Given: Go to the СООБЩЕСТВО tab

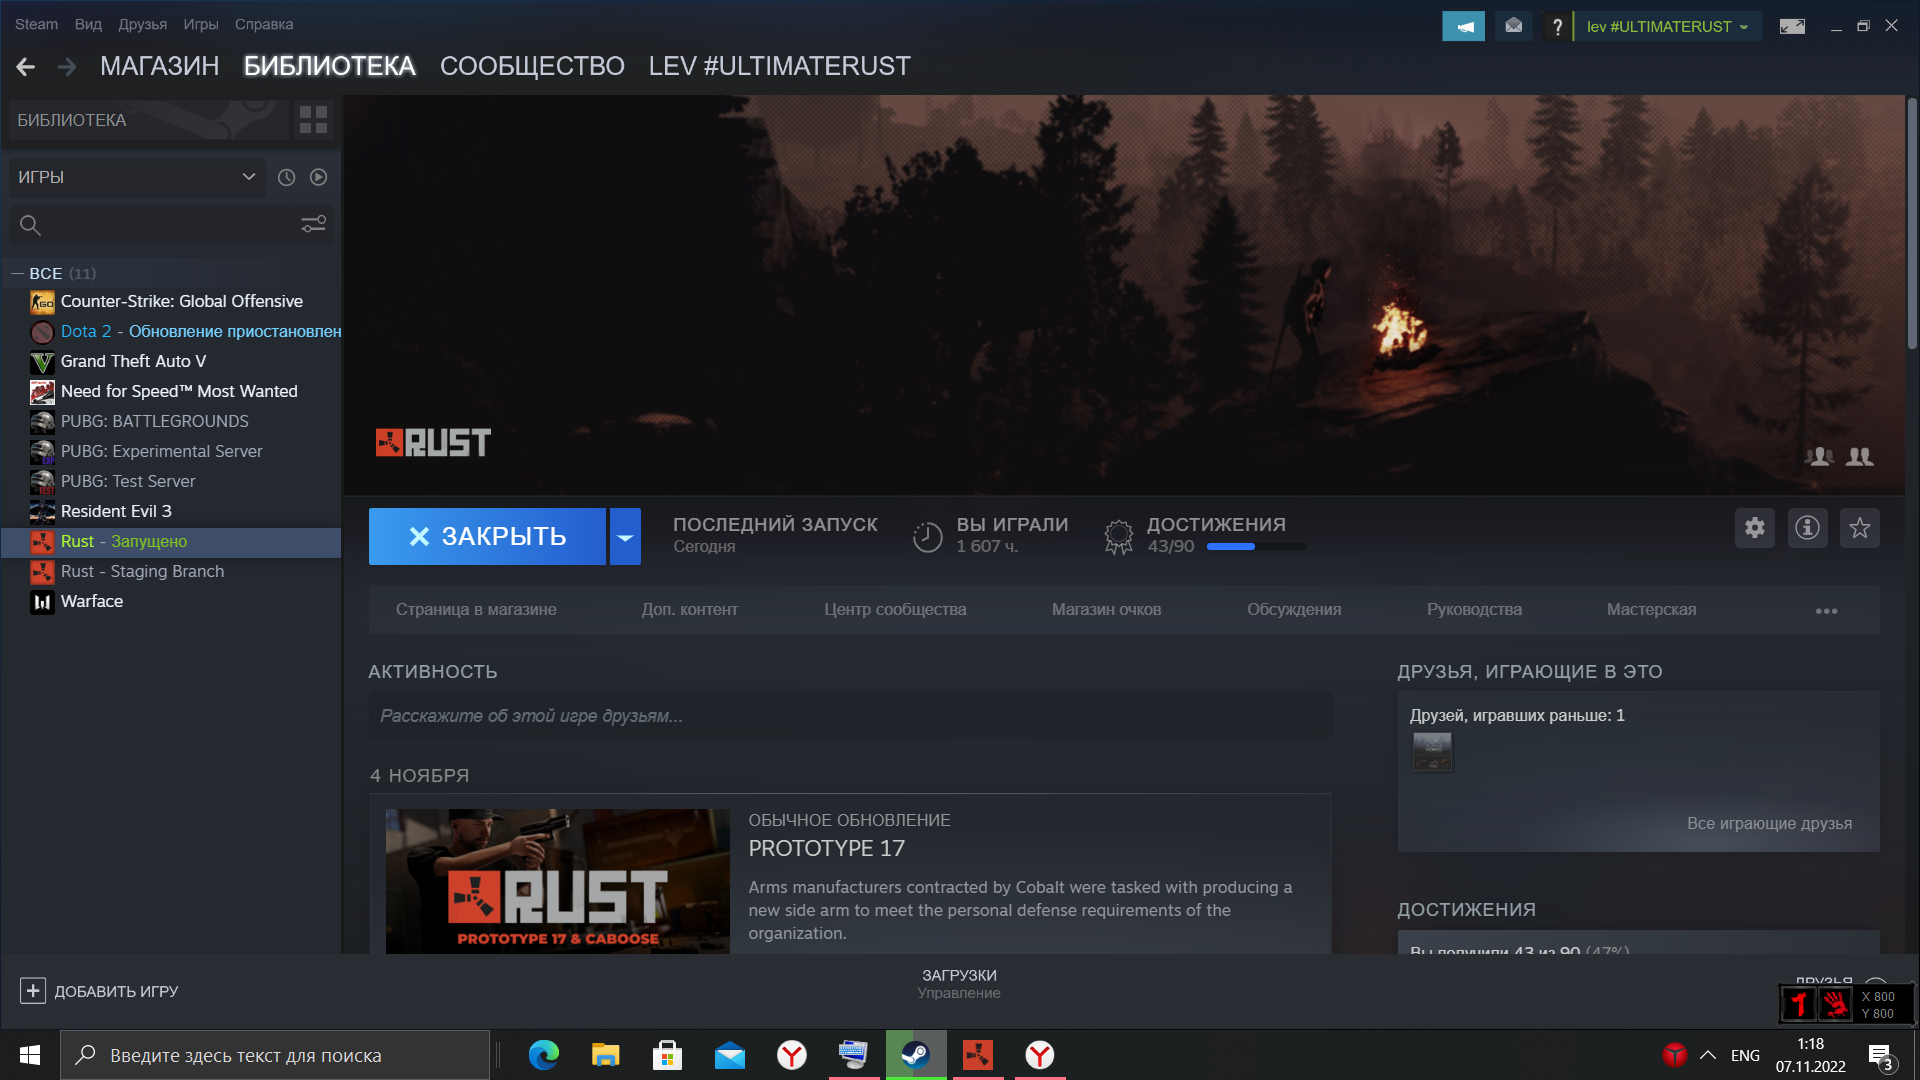Looking at the screenshot, I should 532,66.
